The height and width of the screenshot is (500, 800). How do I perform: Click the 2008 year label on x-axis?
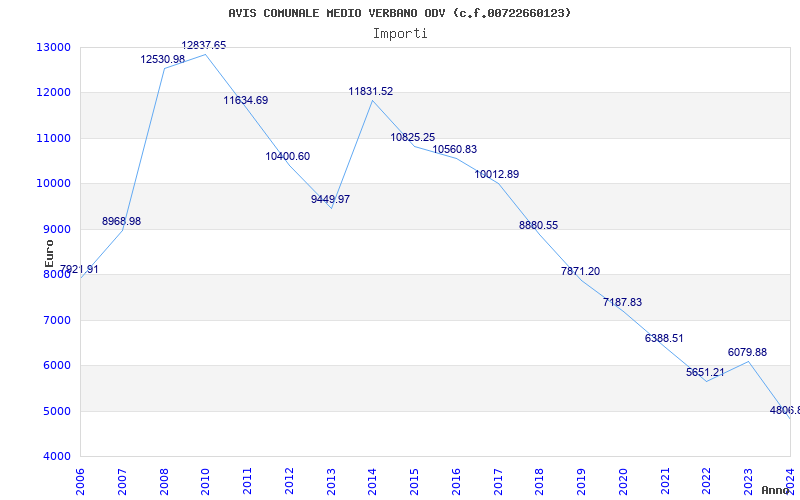pos(164,481)
